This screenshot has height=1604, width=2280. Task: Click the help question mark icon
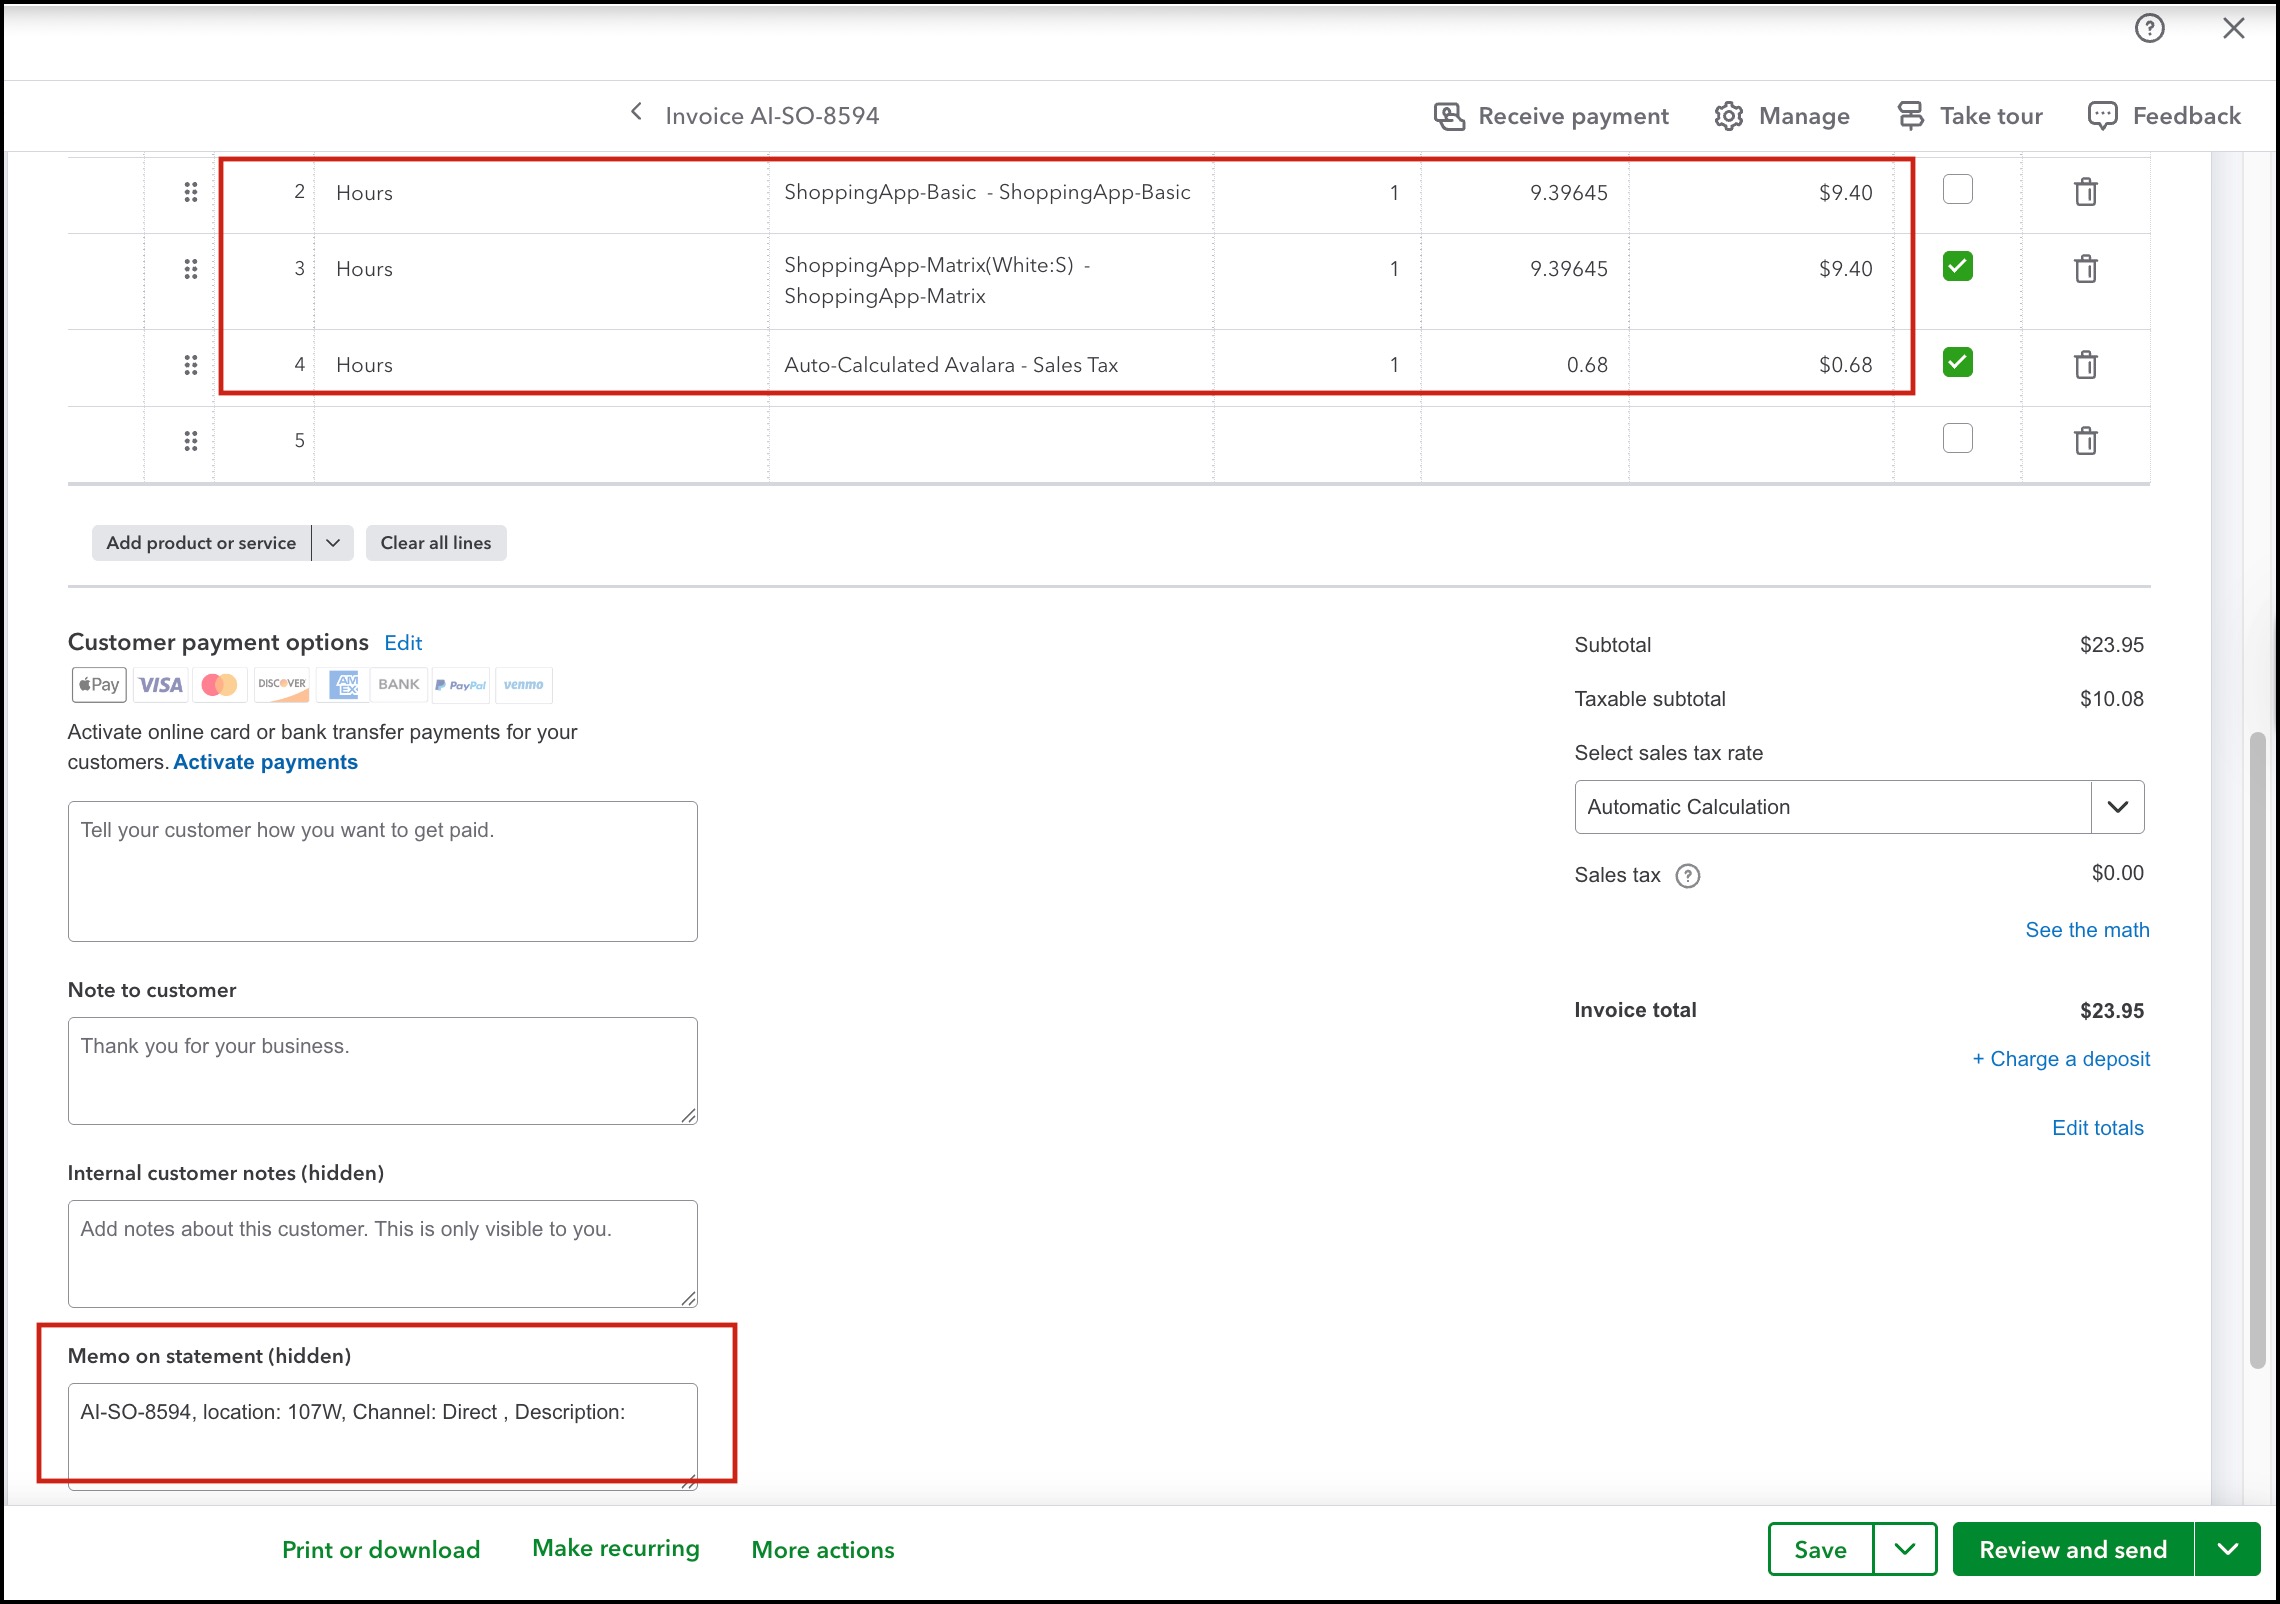coord(2149,28)
